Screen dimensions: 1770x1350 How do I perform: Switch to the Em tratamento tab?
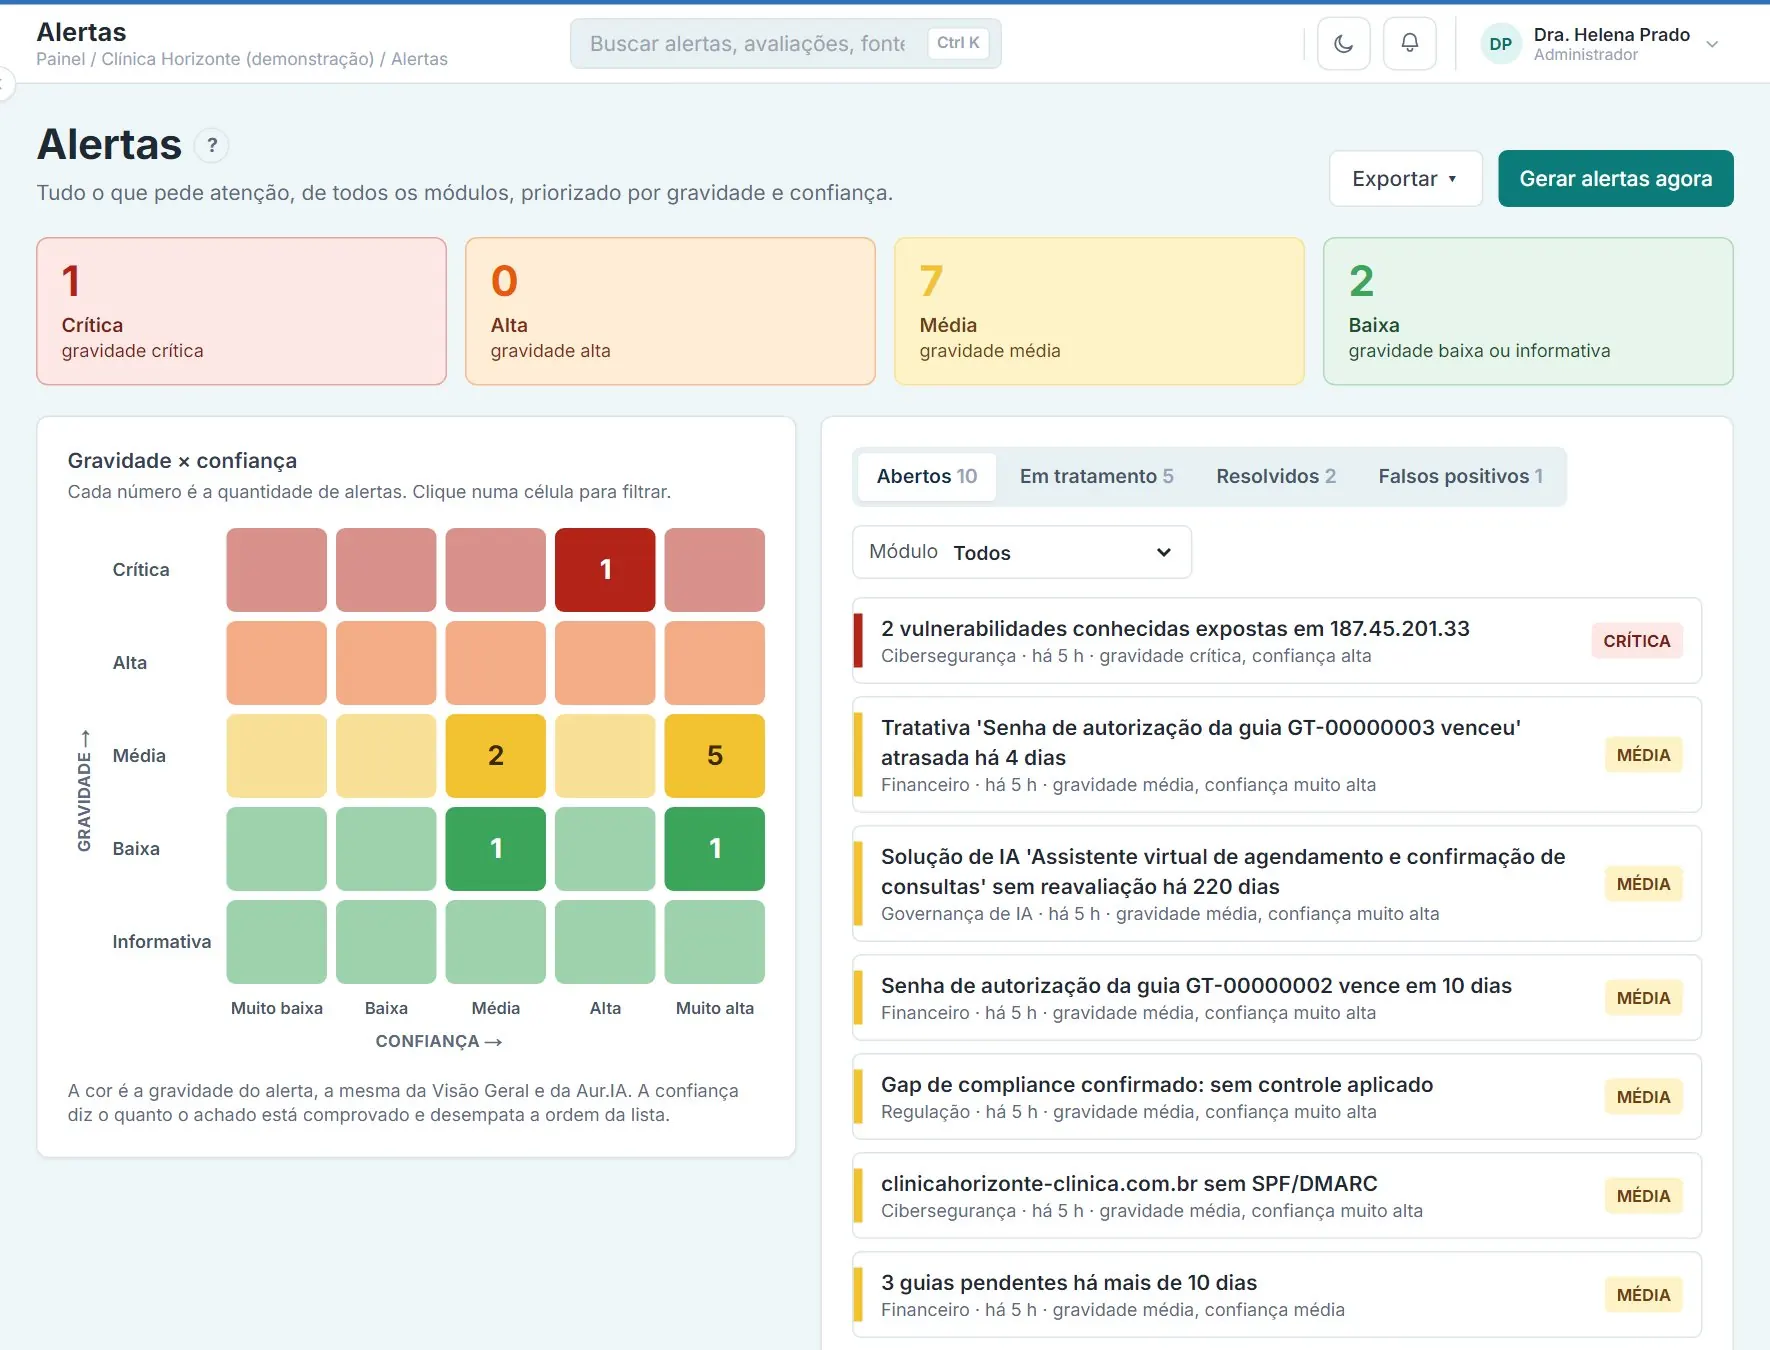click(1096, 477)
